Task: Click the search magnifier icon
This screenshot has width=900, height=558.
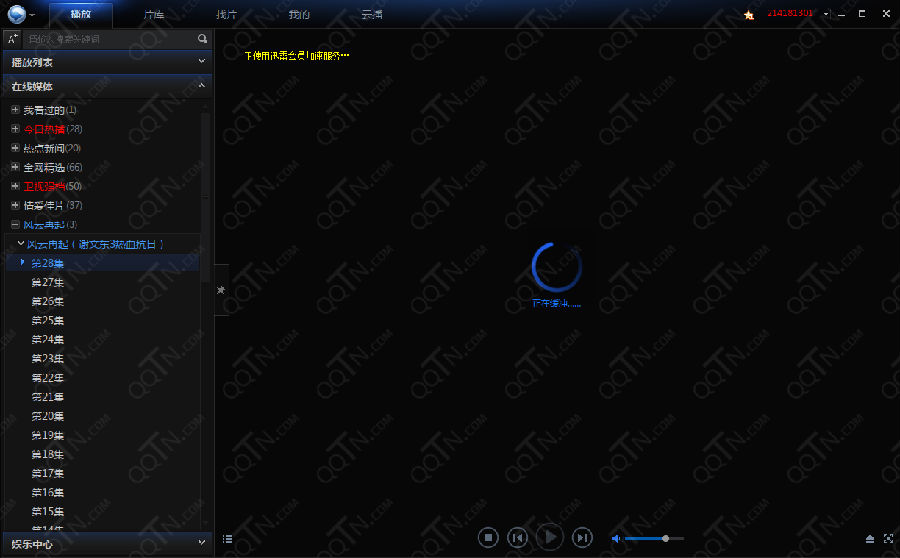Action: point(202,38)
